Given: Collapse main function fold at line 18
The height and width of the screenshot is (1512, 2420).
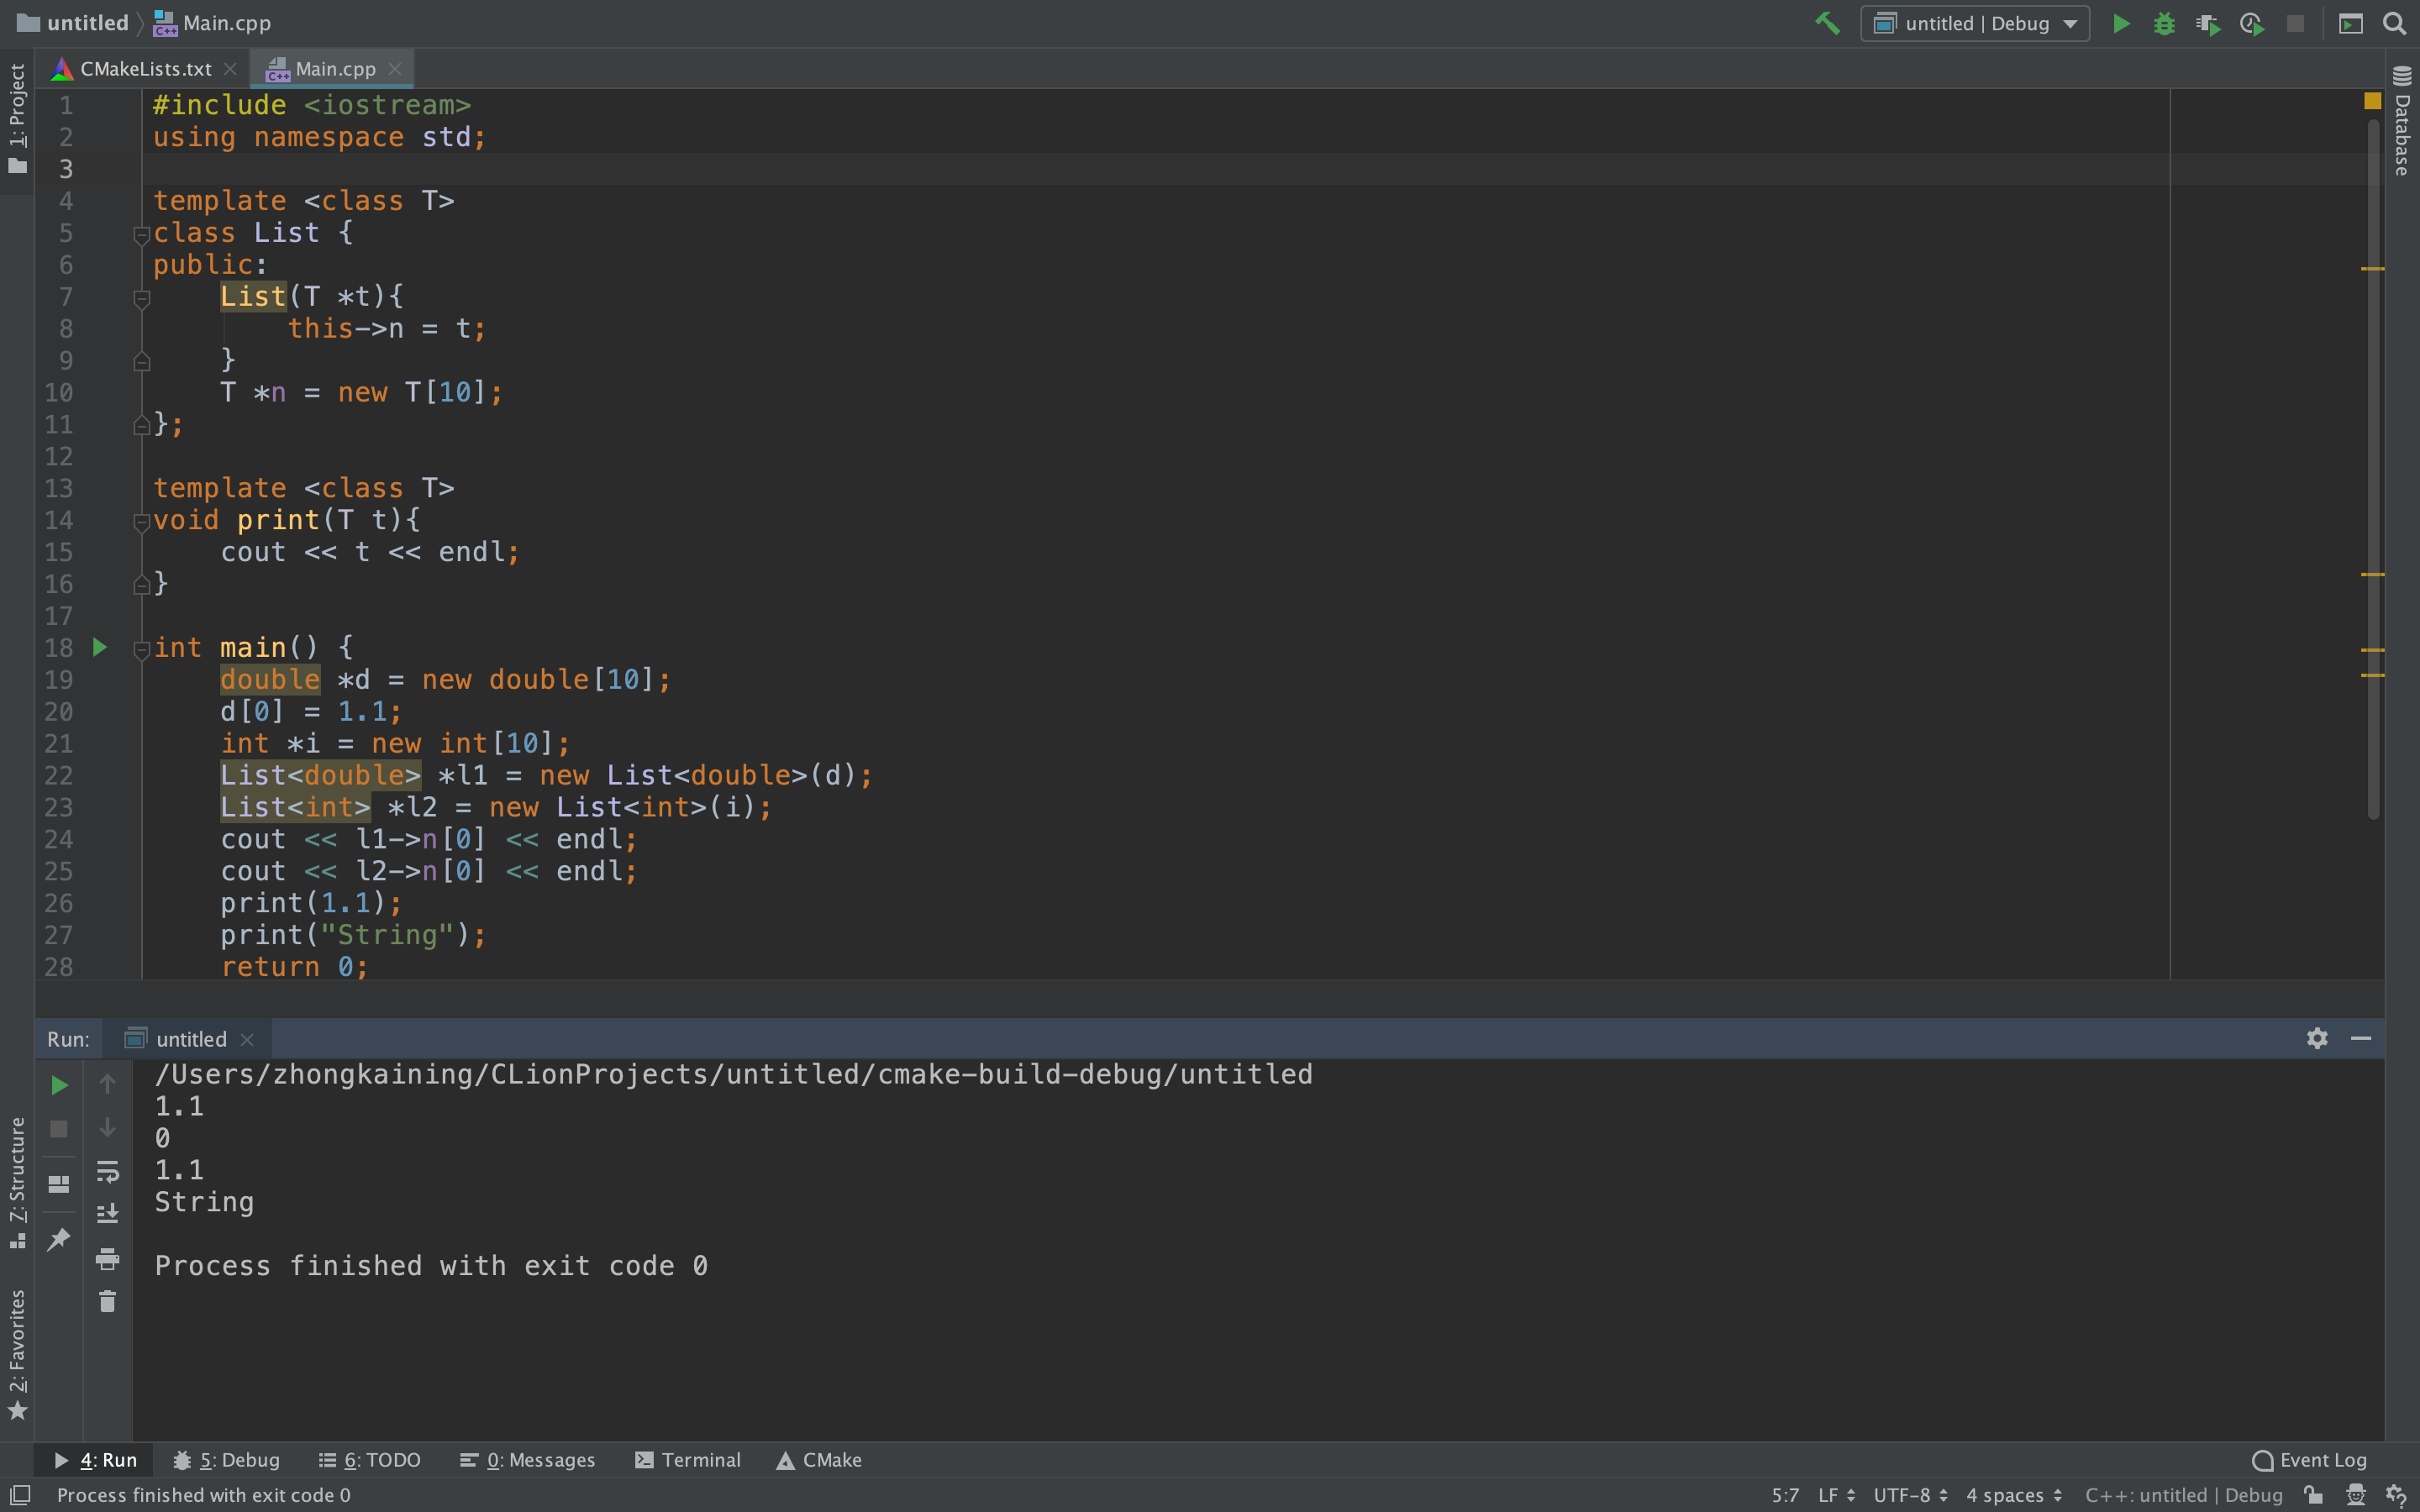Looking at the screenshot, I should (142, 650).
